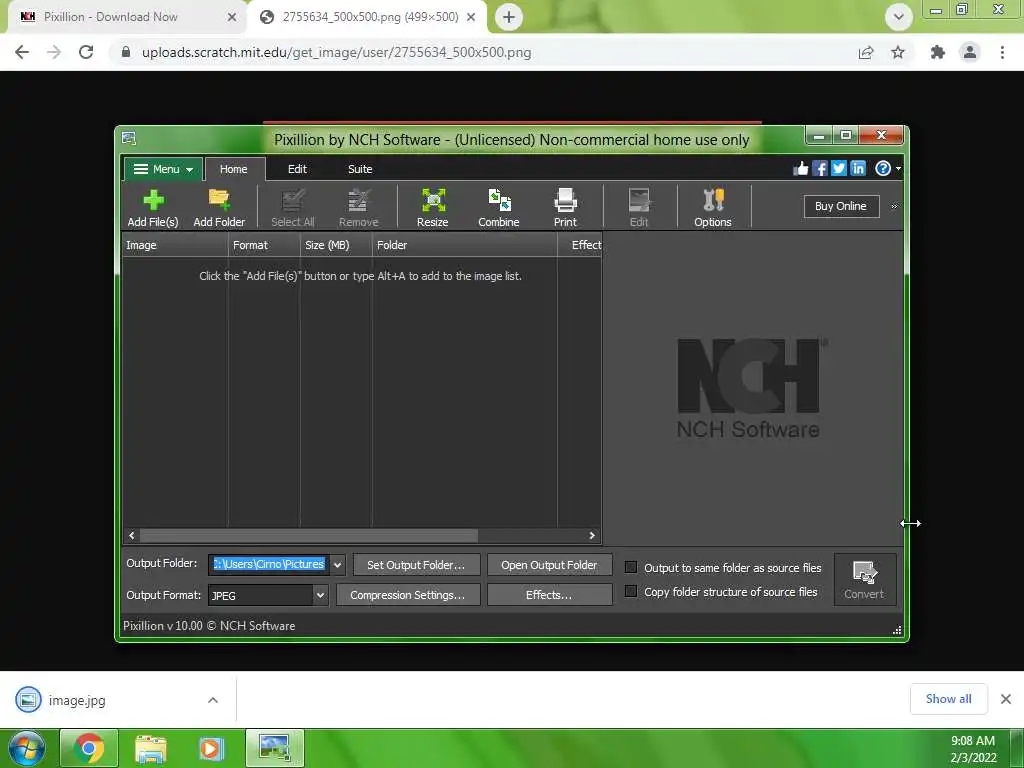The width and height of the screenshot is (1024, 768).
Task: Enable Copy folder structure of source files
Action: (x=631, y=591)
